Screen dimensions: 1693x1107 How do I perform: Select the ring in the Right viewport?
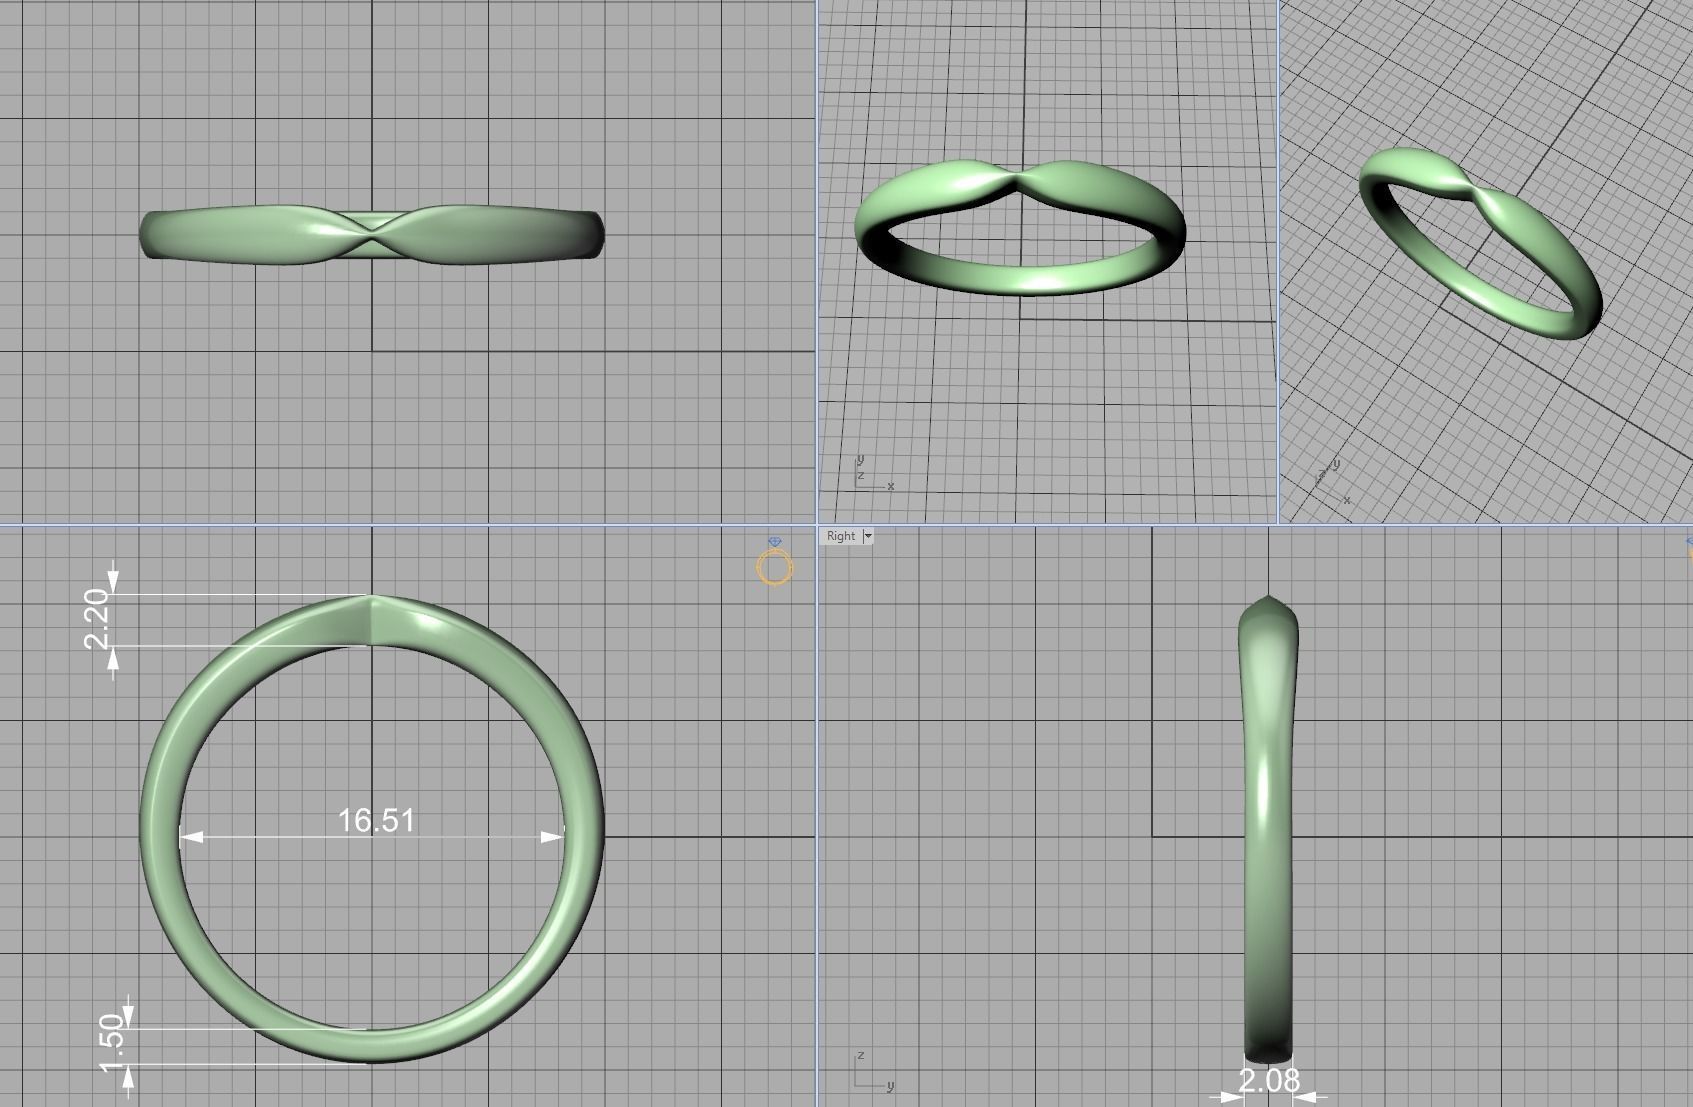click(1268, 830)
